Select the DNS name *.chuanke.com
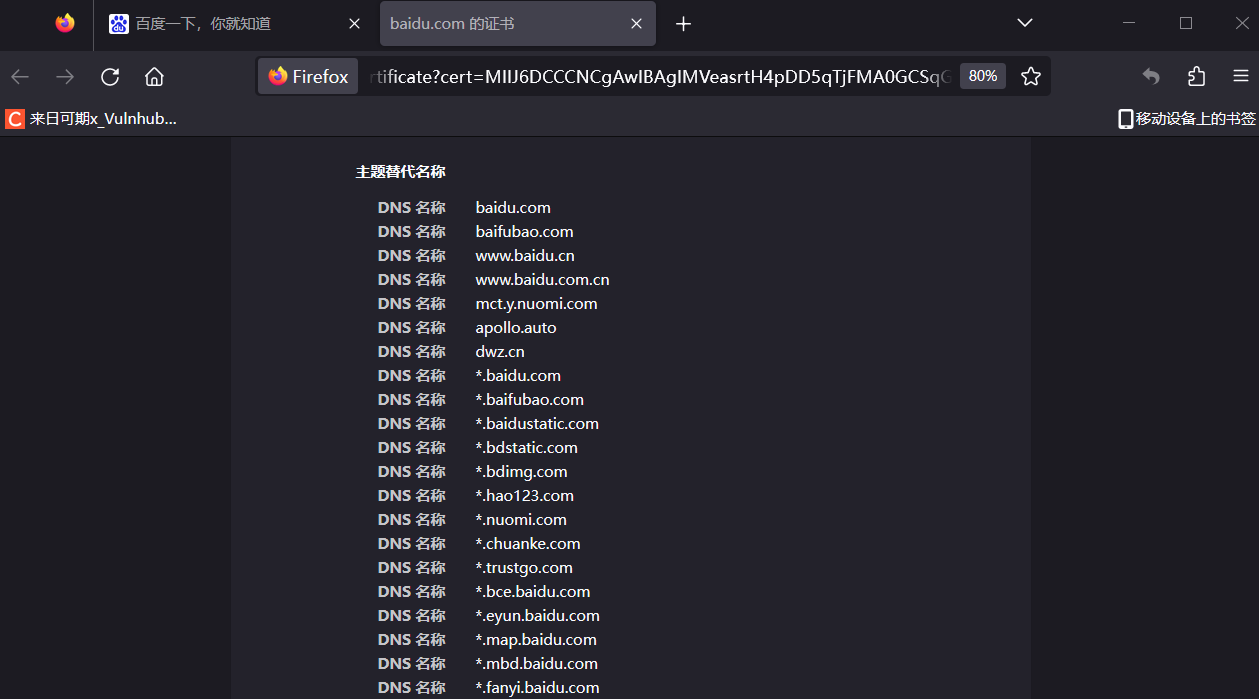Image resolution: width=1259 pixels, height=699 pixels. pos(528,544)
